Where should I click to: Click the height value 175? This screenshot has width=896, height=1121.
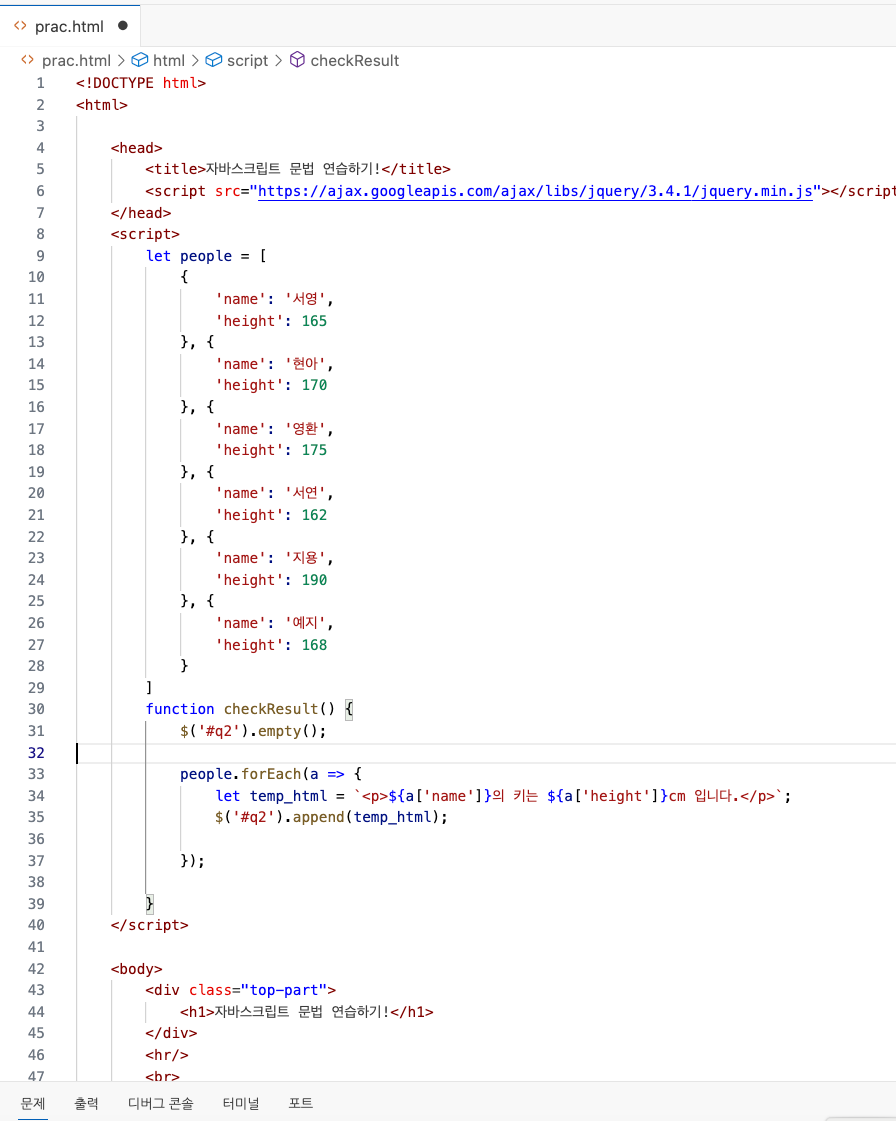314,450
